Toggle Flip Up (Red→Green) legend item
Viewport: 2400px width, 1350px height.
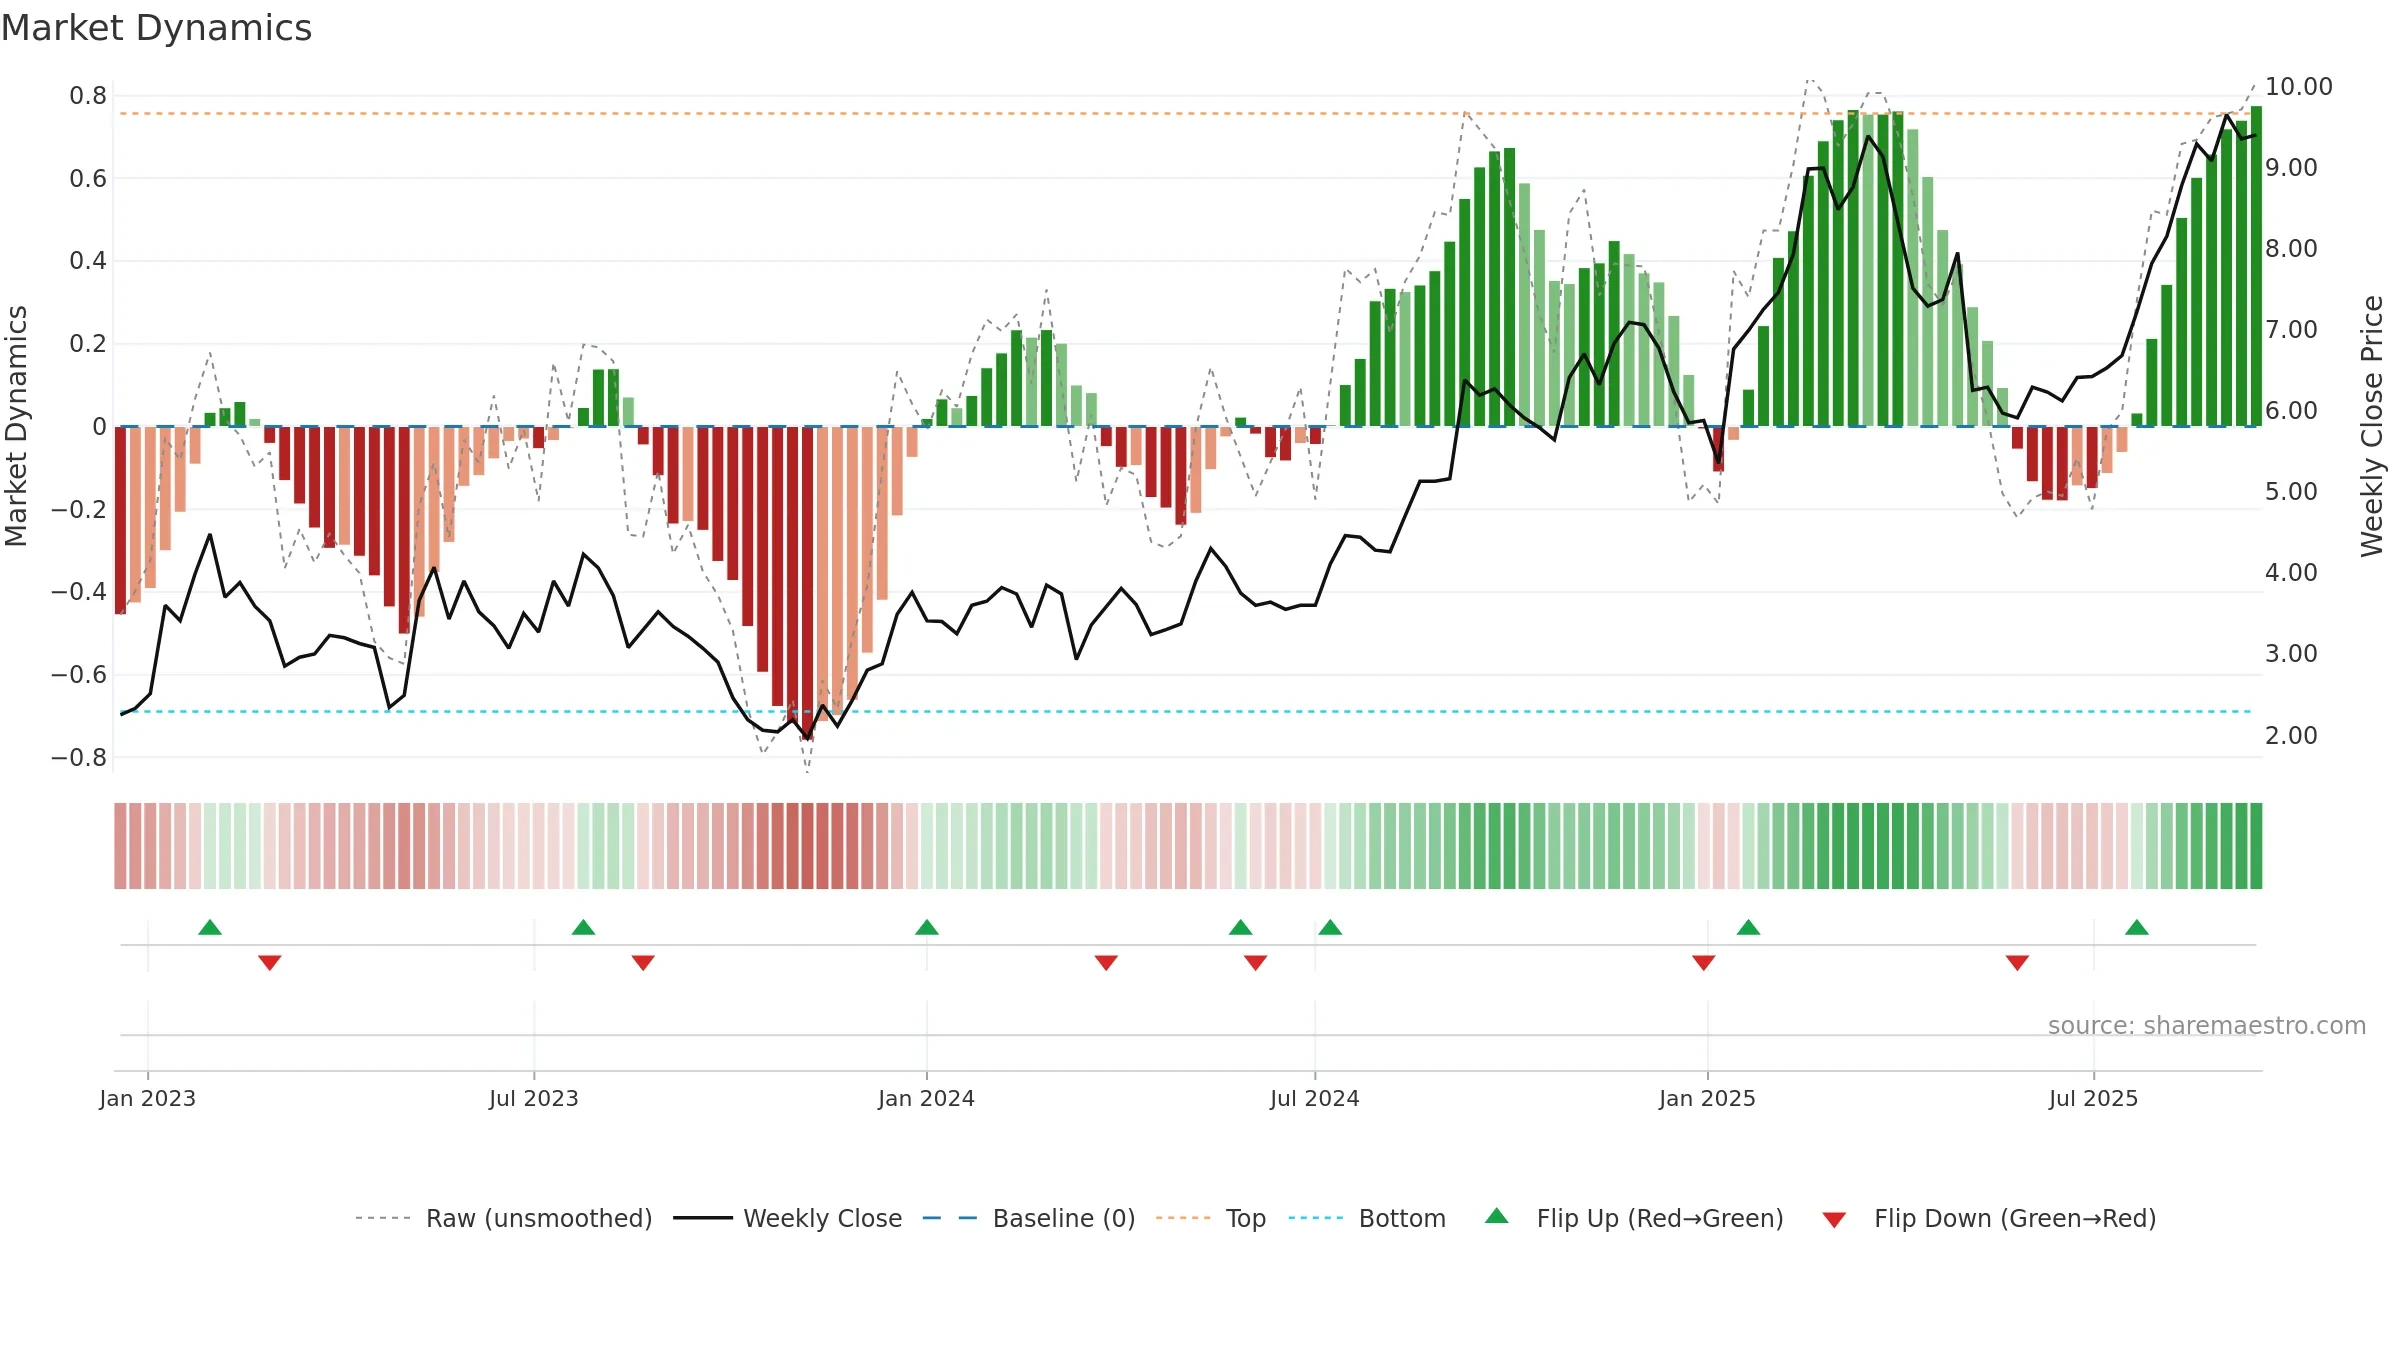(1634, 1218)
